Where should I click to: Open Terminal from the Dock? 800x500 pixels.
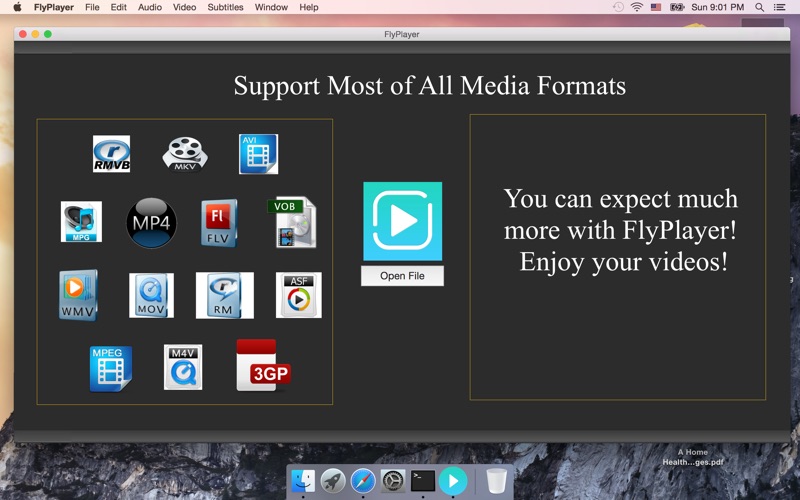423,481
